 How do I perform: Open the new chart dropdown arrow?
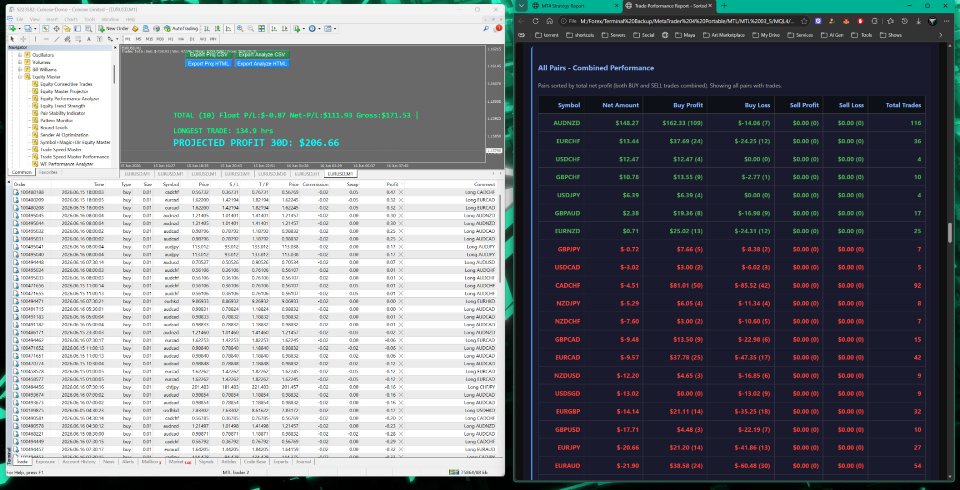[x=19, y=28]
